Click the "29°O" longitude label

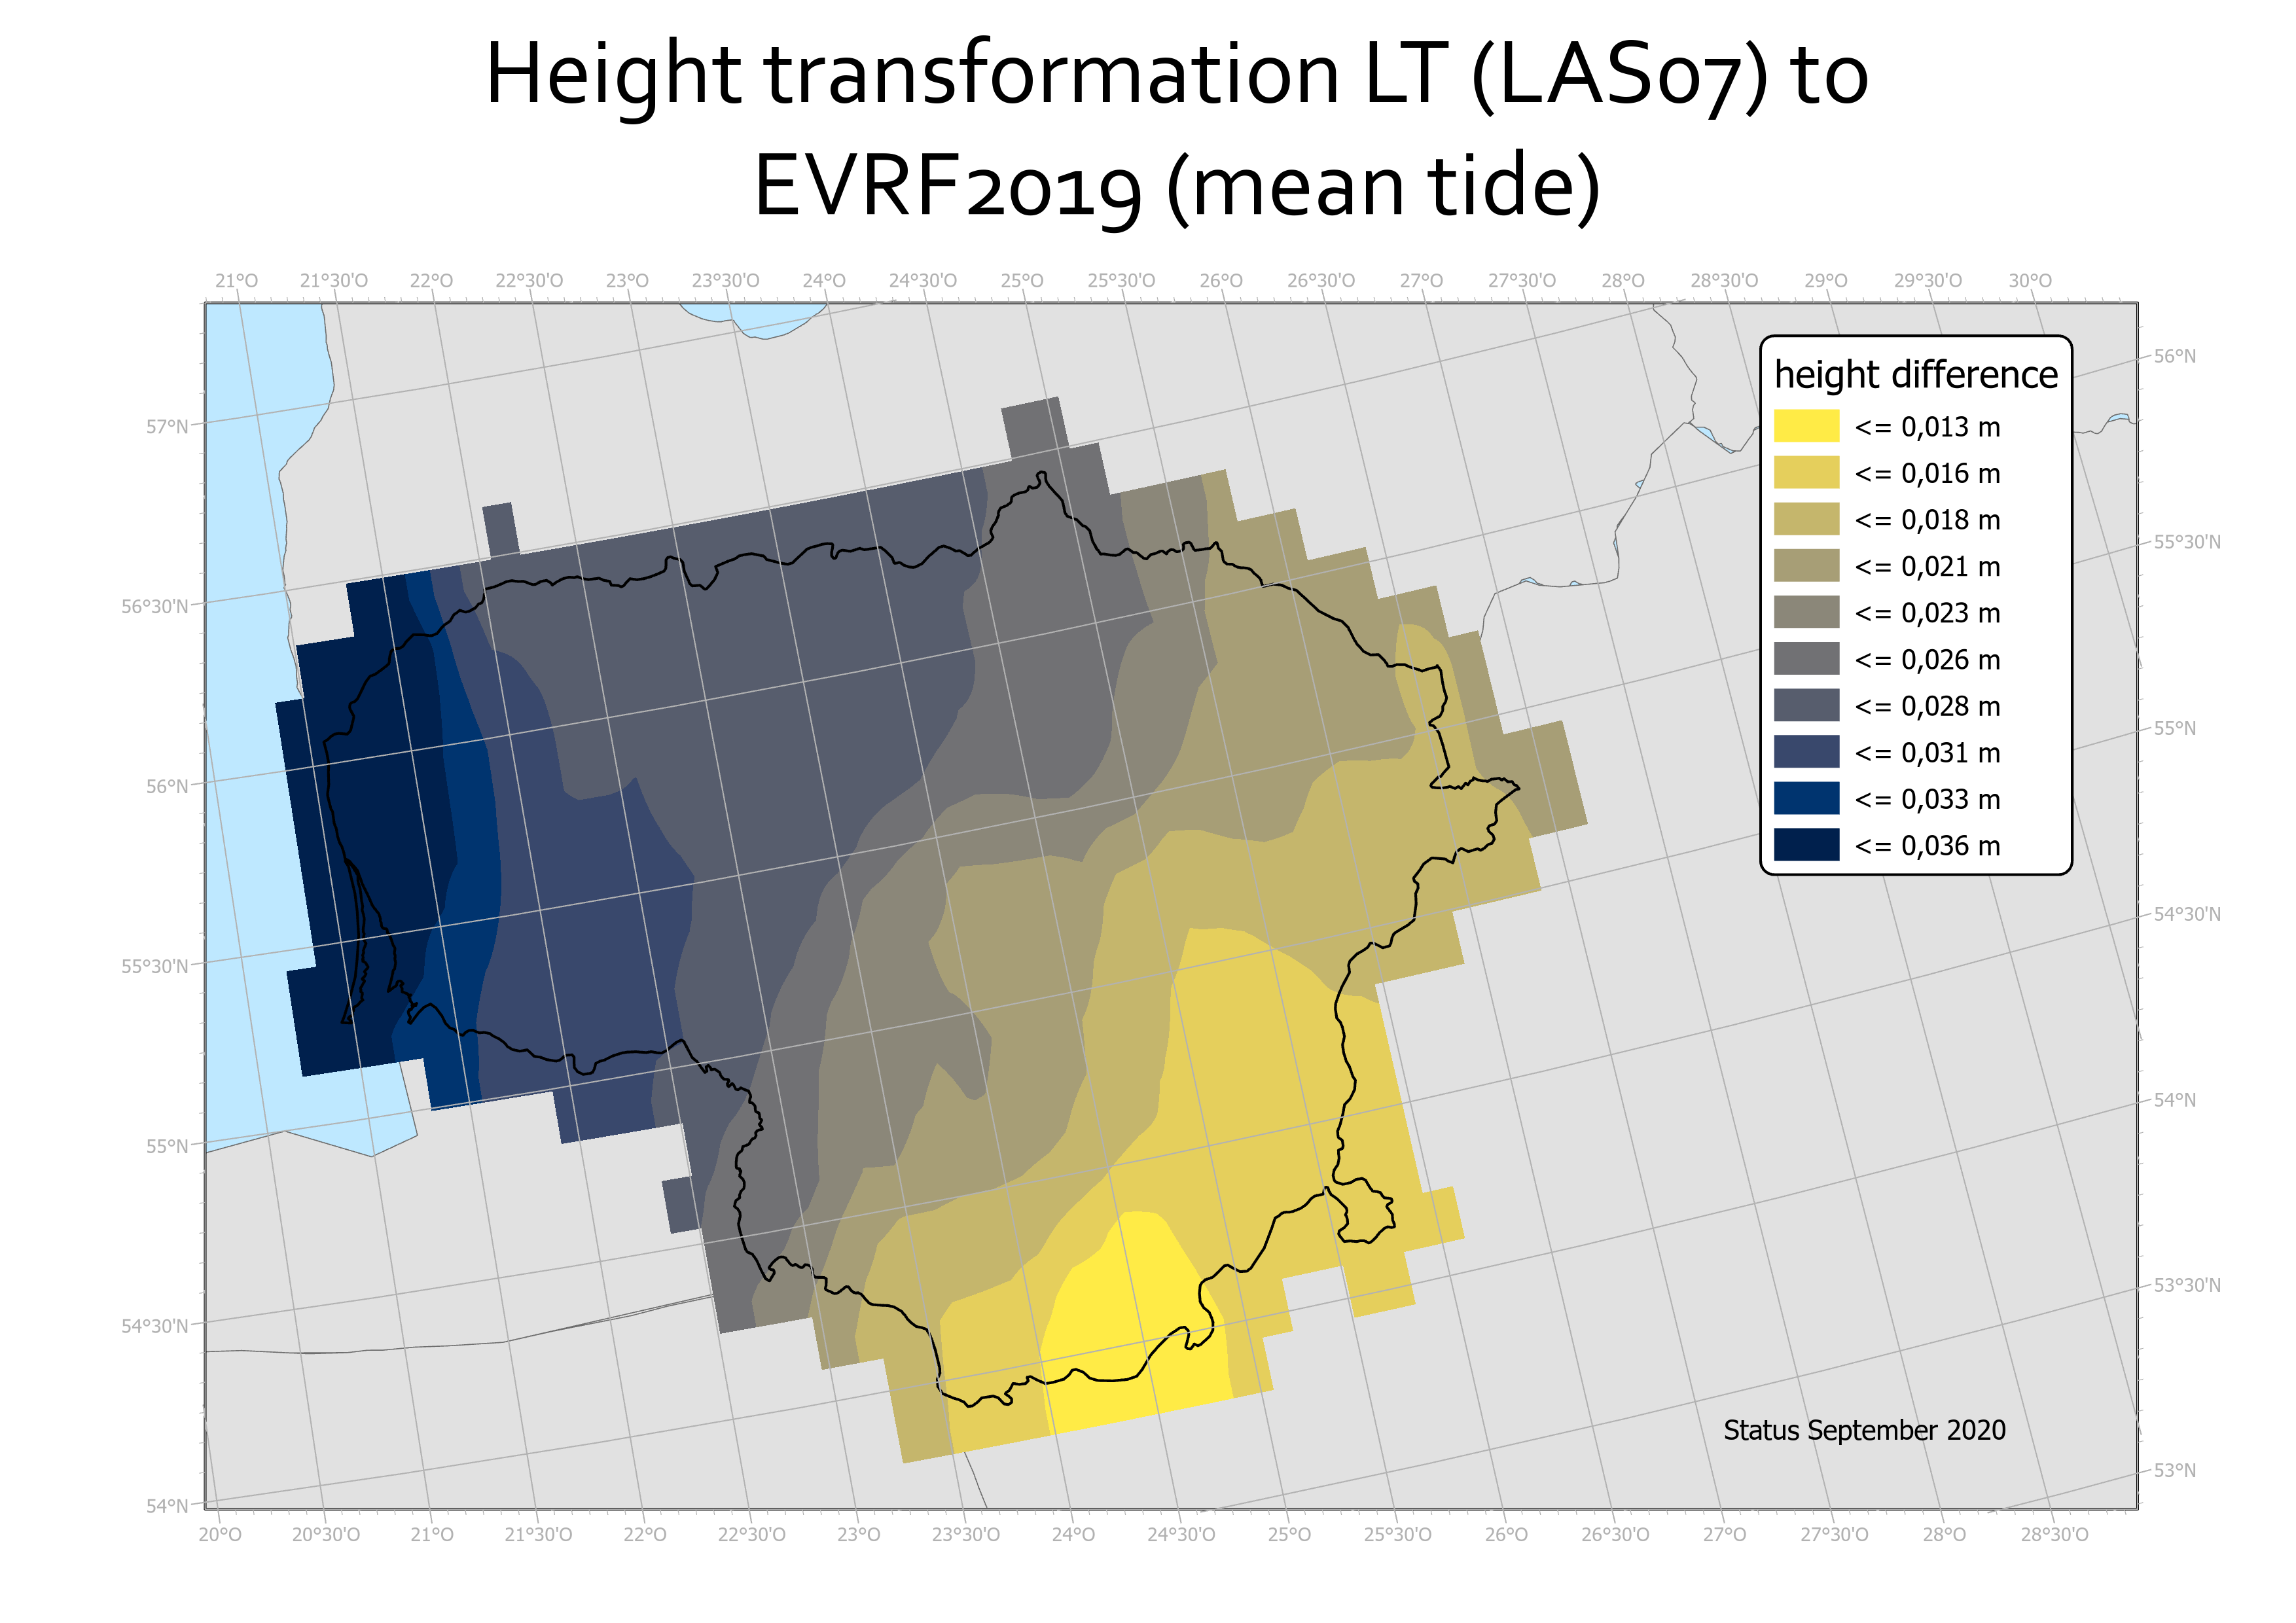click(x=1825, y=281)
